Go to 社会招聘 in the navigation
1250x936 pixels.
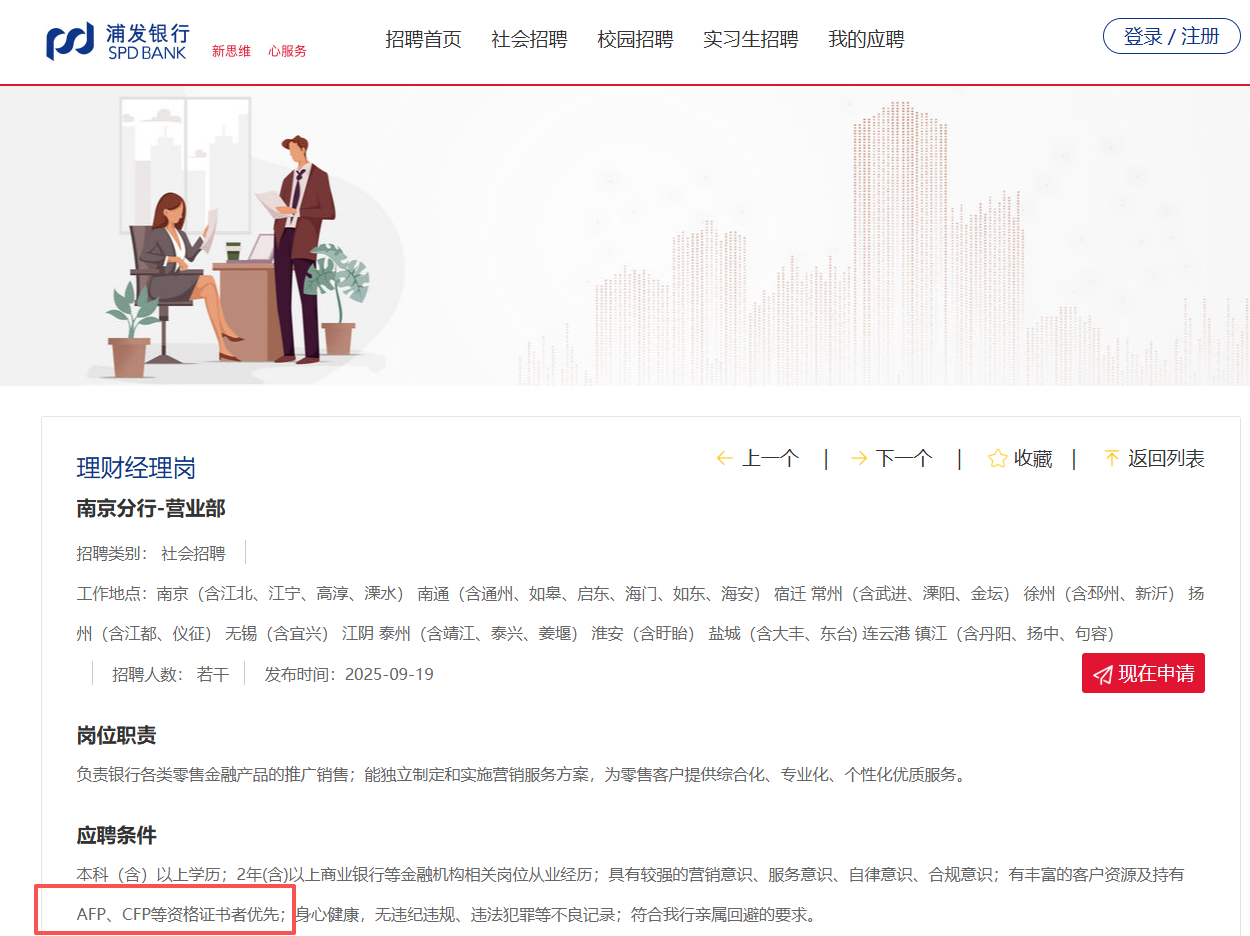coord(529,39)
